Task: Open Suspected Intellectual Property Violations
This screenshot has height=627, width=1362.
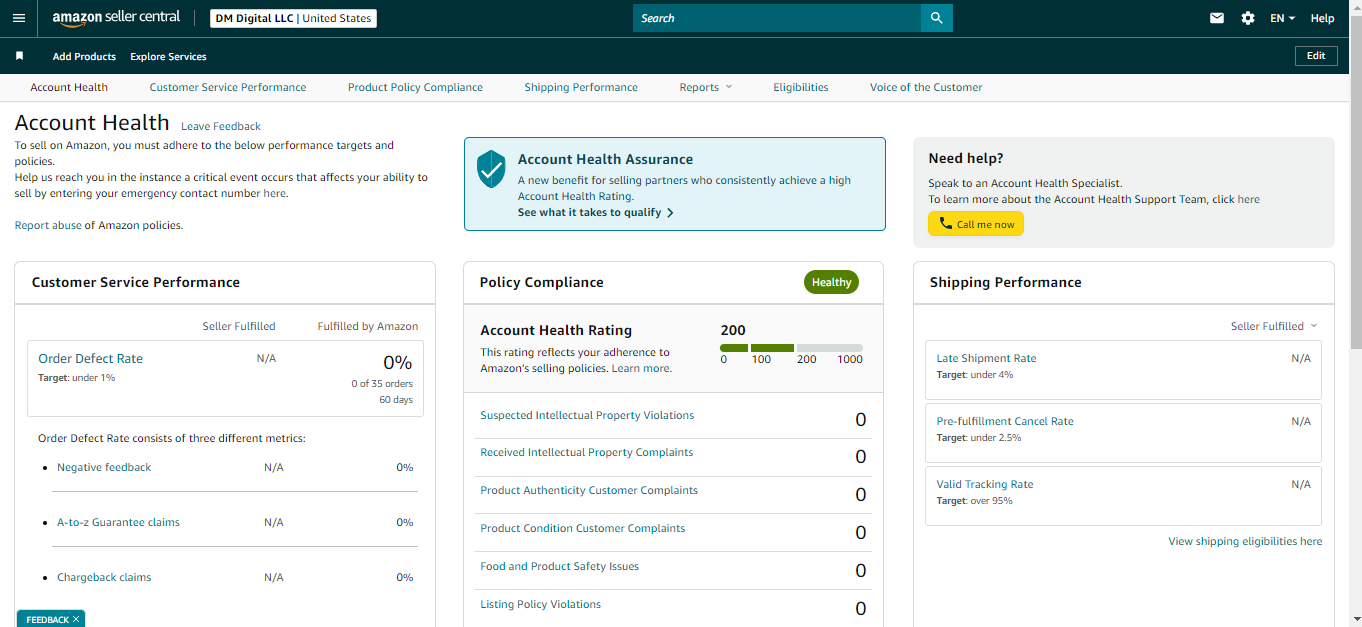Action: [587, 415]
